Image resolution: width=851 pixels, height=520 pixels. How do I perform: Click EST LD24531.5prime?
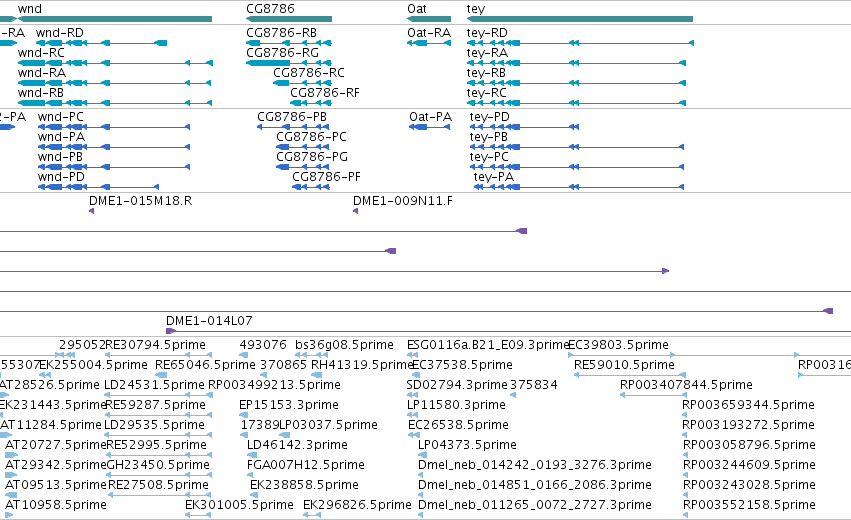(x=154, y=385)
